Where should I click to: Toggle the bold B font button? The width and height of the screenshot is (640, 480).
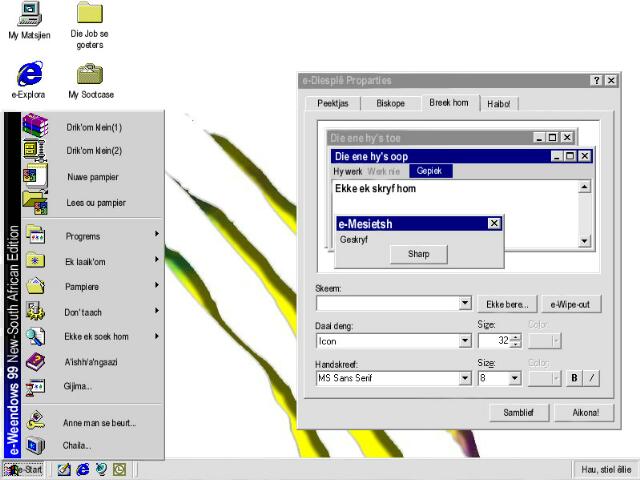(575, 378)
